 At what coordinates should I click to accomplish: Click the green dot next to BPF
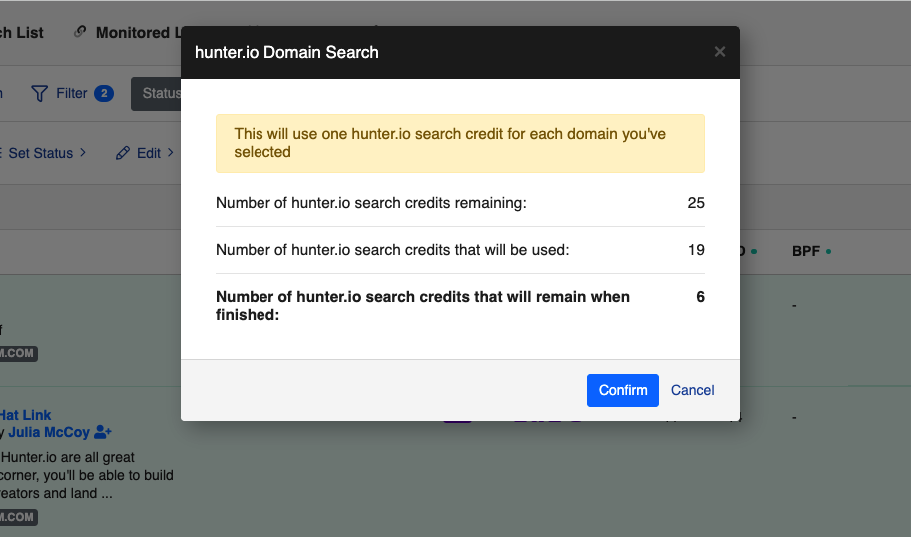829,251
